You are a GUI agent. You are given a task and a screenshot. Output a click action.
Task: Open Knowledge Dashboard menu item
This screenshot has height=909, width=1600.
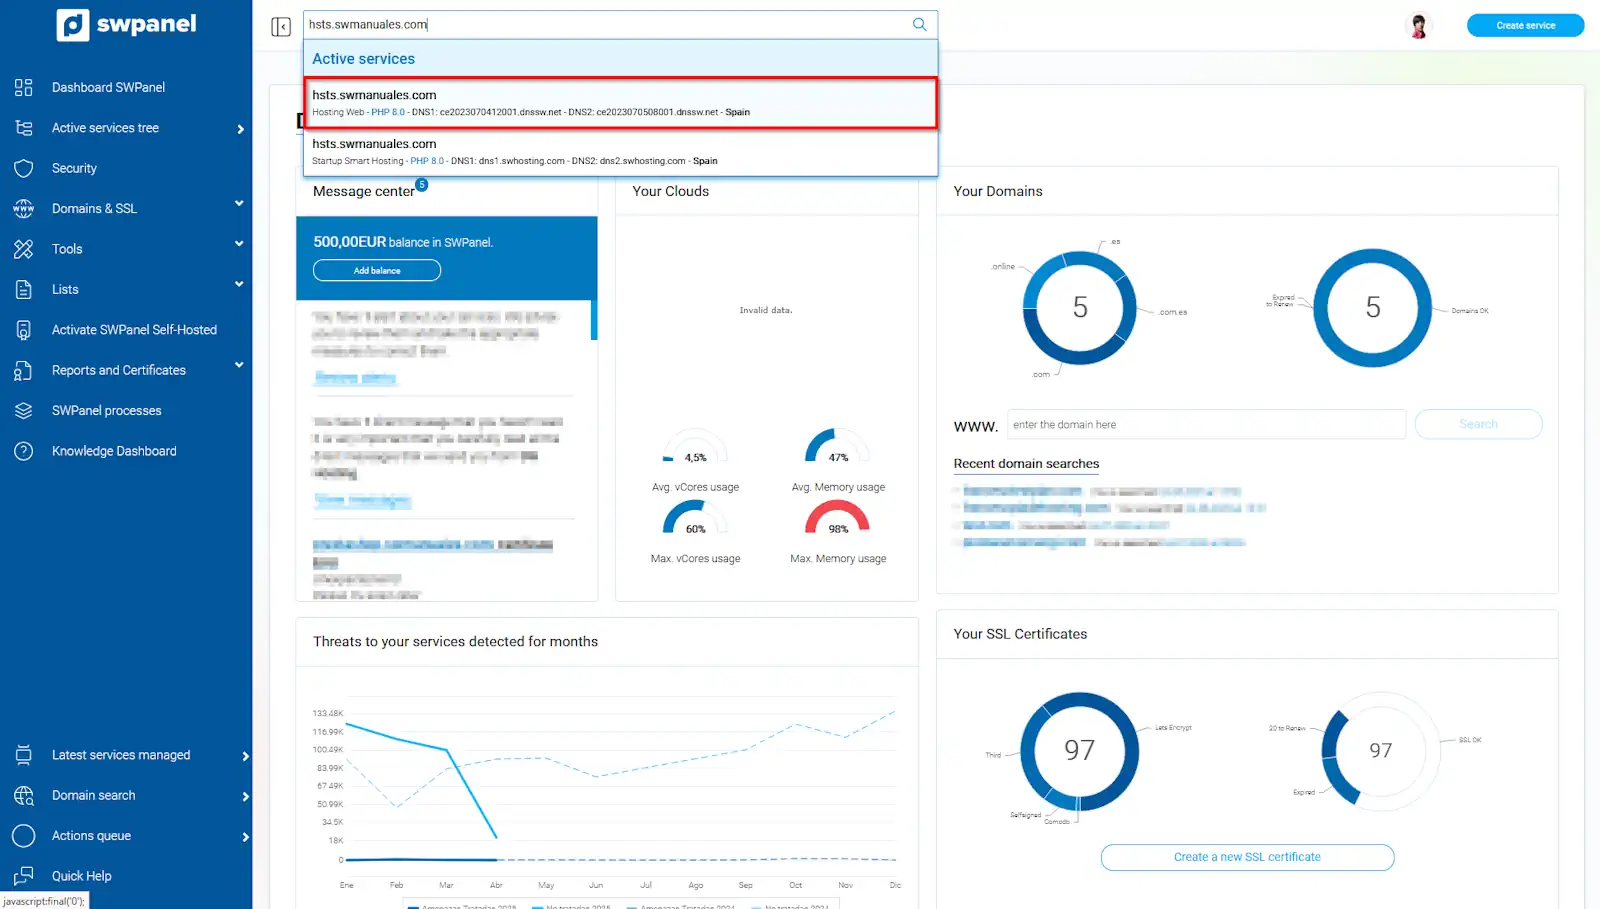[x=114, y=451]
